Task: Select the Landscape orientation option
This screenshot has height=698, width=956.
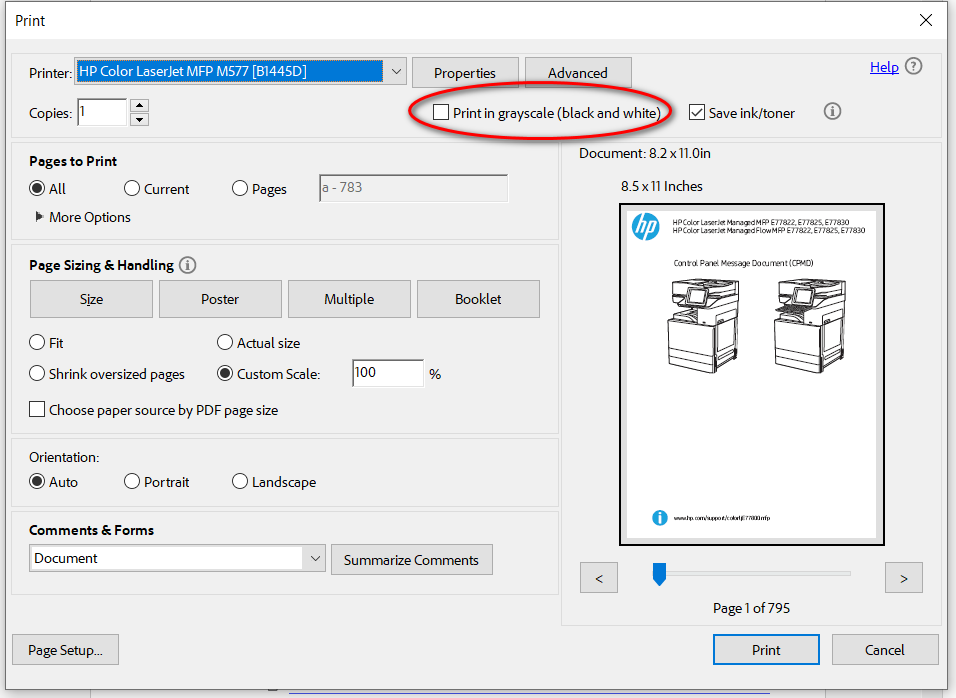Action: pyautogui.click(x=239, y=481)
